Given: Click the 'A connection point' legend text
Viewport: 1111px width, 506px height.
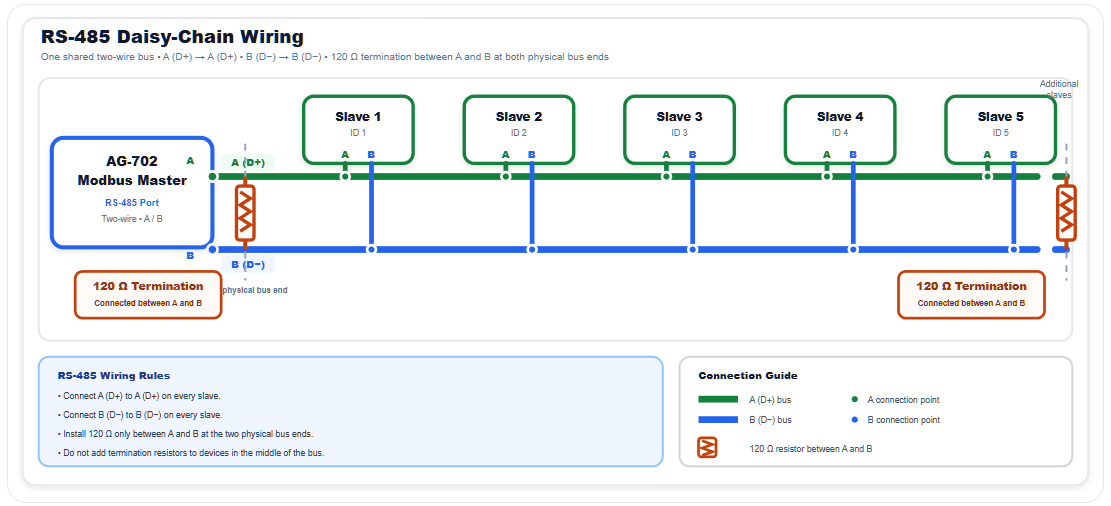Looking at the screenshot, I should 903,400.
